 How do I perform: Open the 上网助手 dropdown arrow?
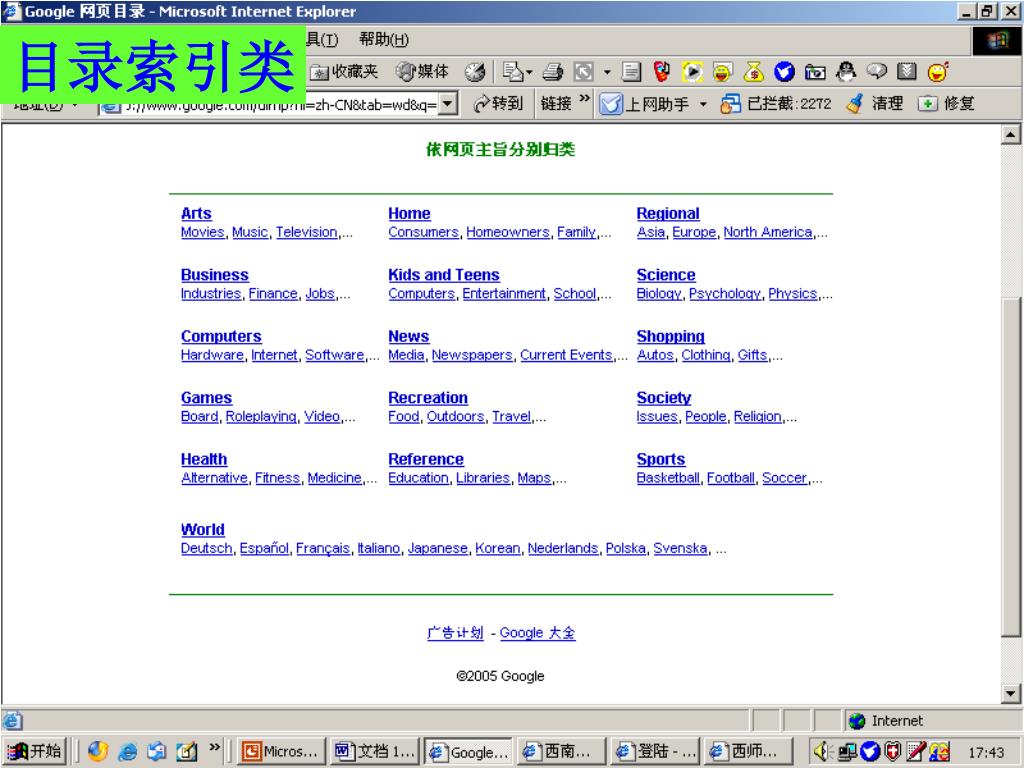(x=703, y=104)
